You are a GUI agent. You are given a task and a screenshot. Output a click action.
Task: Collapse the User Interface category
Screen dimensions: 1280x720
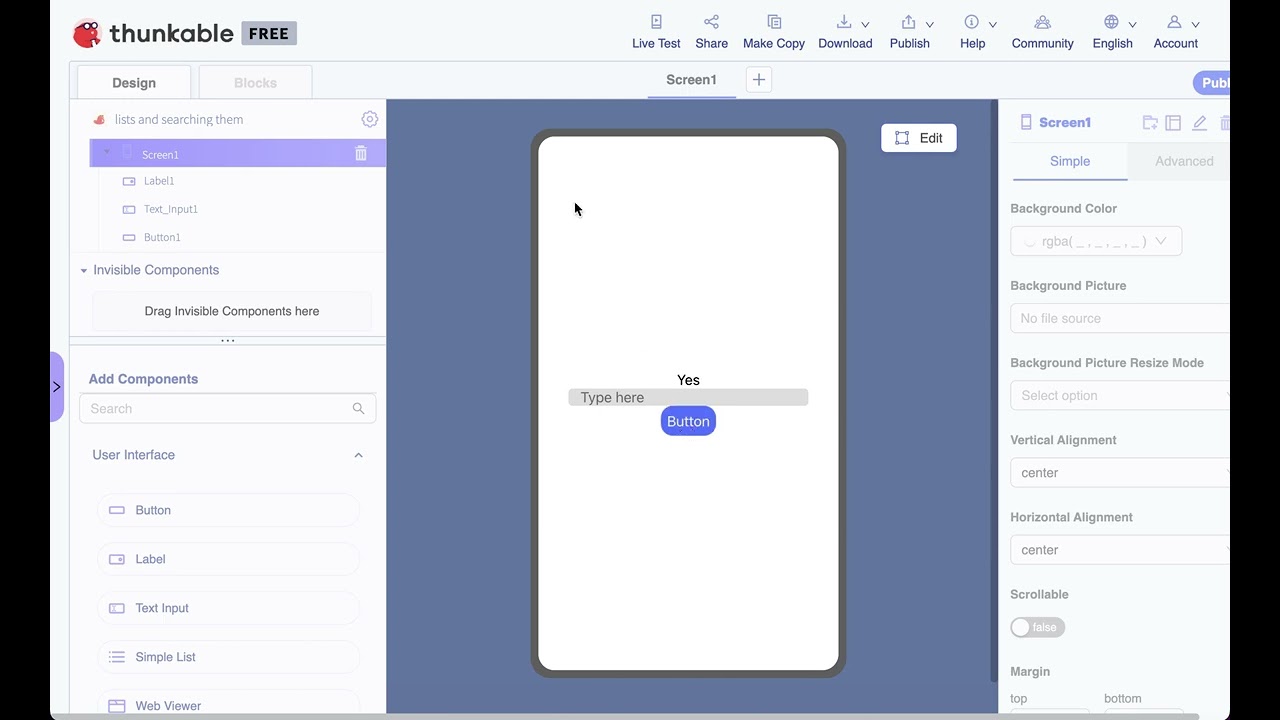(358, 455)
